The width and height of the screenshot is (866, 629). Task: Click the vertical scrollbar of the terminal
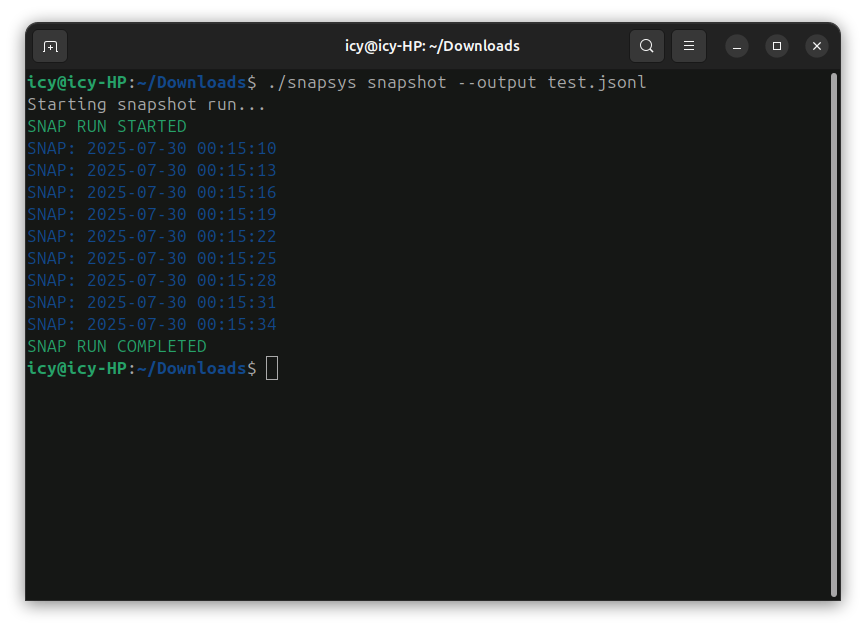833,330
